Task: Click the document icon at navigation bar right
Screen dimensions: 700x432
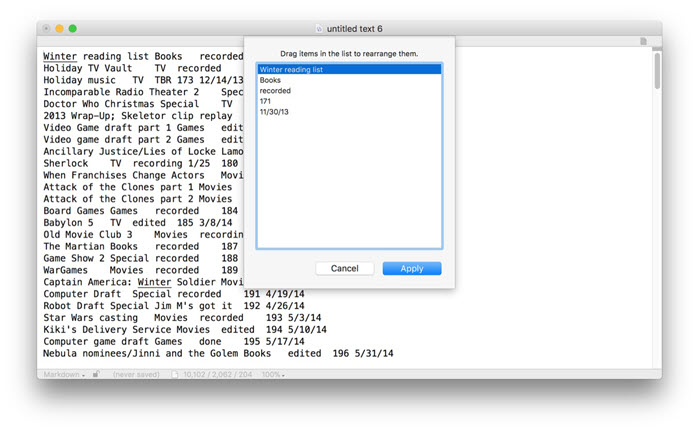Action: (x=643, y=41)
